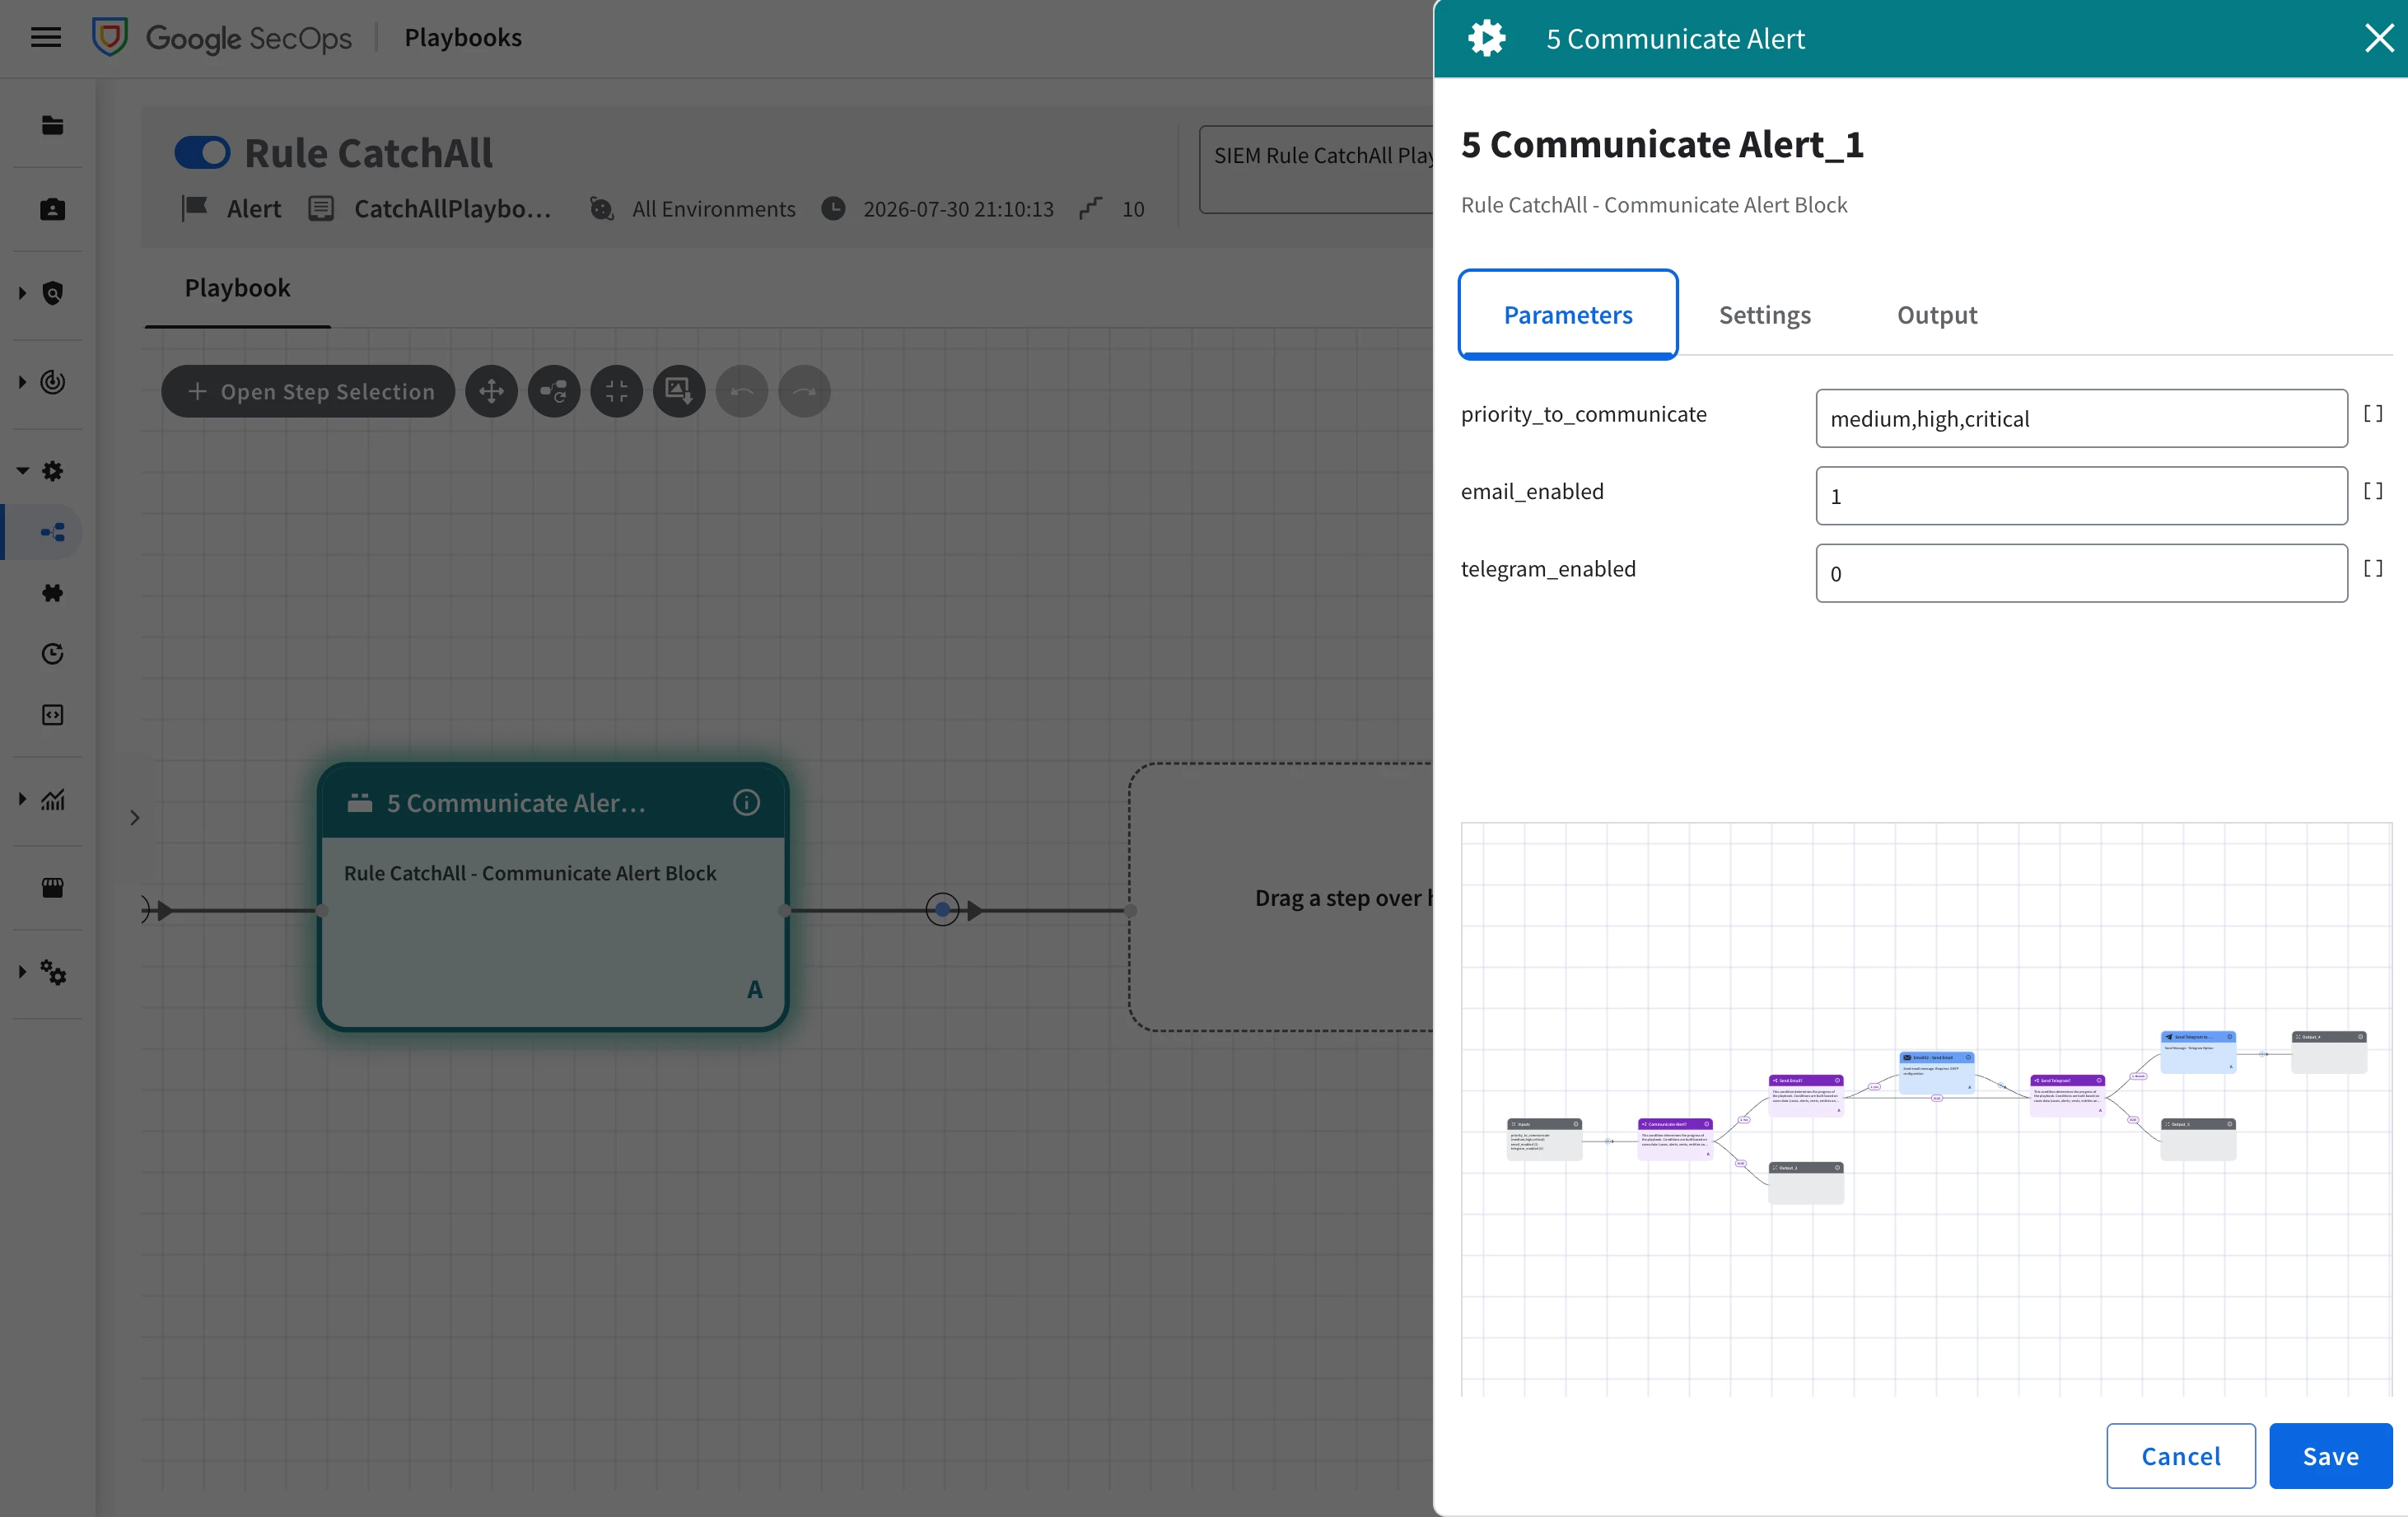
Task: Expand the double-gear settings sidebar group
Action: point(22,972)
